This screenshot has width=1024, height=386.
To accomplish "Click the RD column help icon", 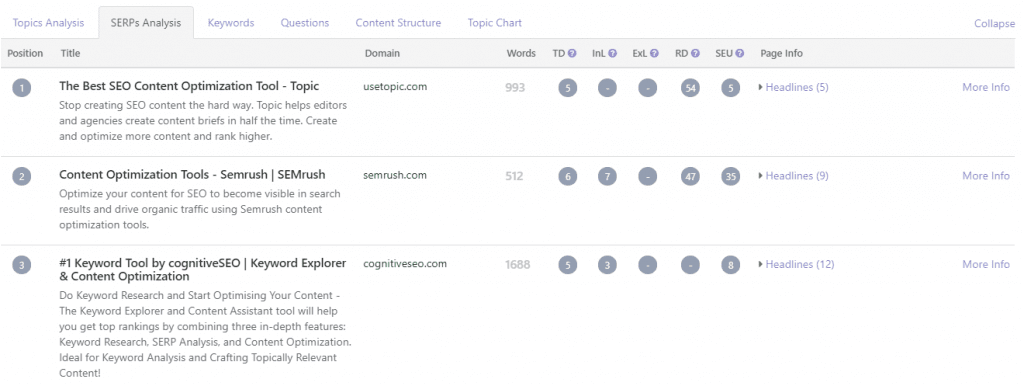I will point(696,54).
